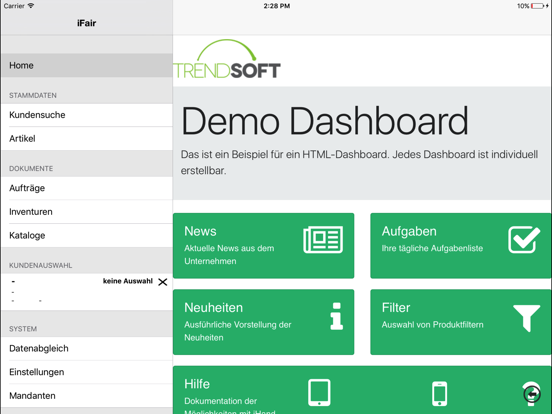Open Einstellungen
The height and width of the screenshot is (414, 552).
[x=87, y=372]
